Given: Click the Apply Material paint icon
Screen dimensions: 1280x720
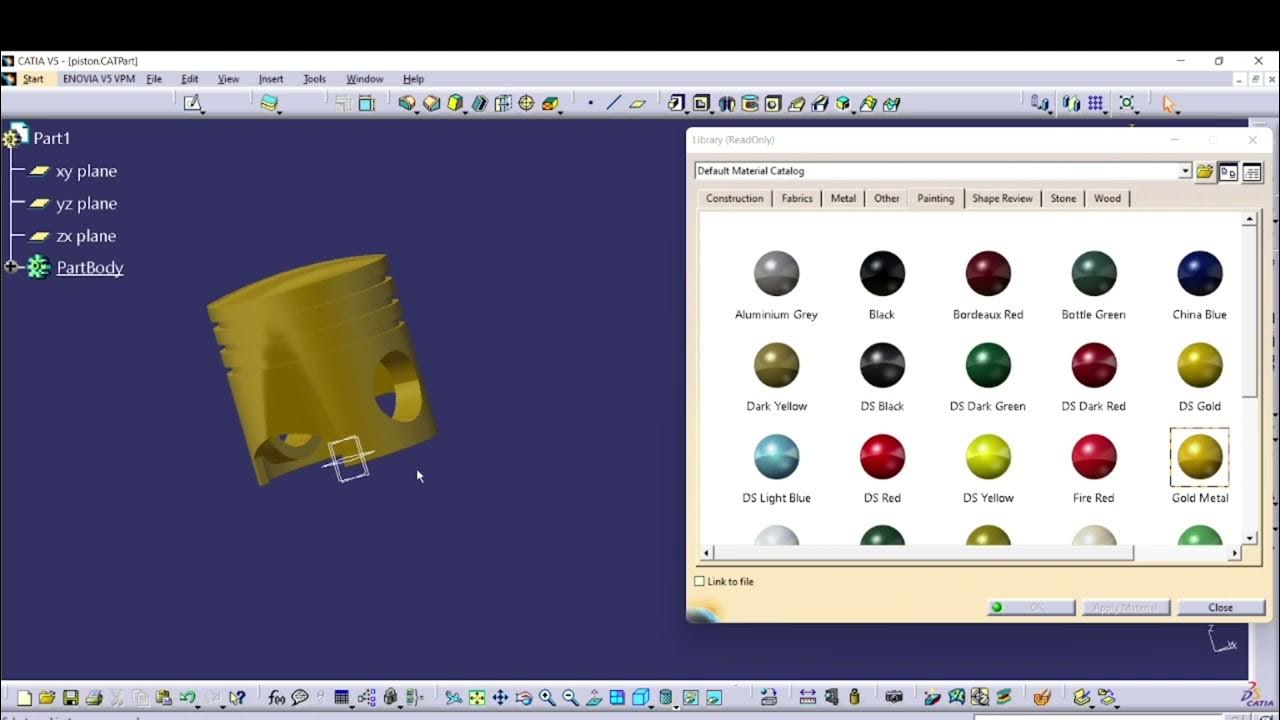Looking at the screenshot, I should click(x=1042, y=698).
